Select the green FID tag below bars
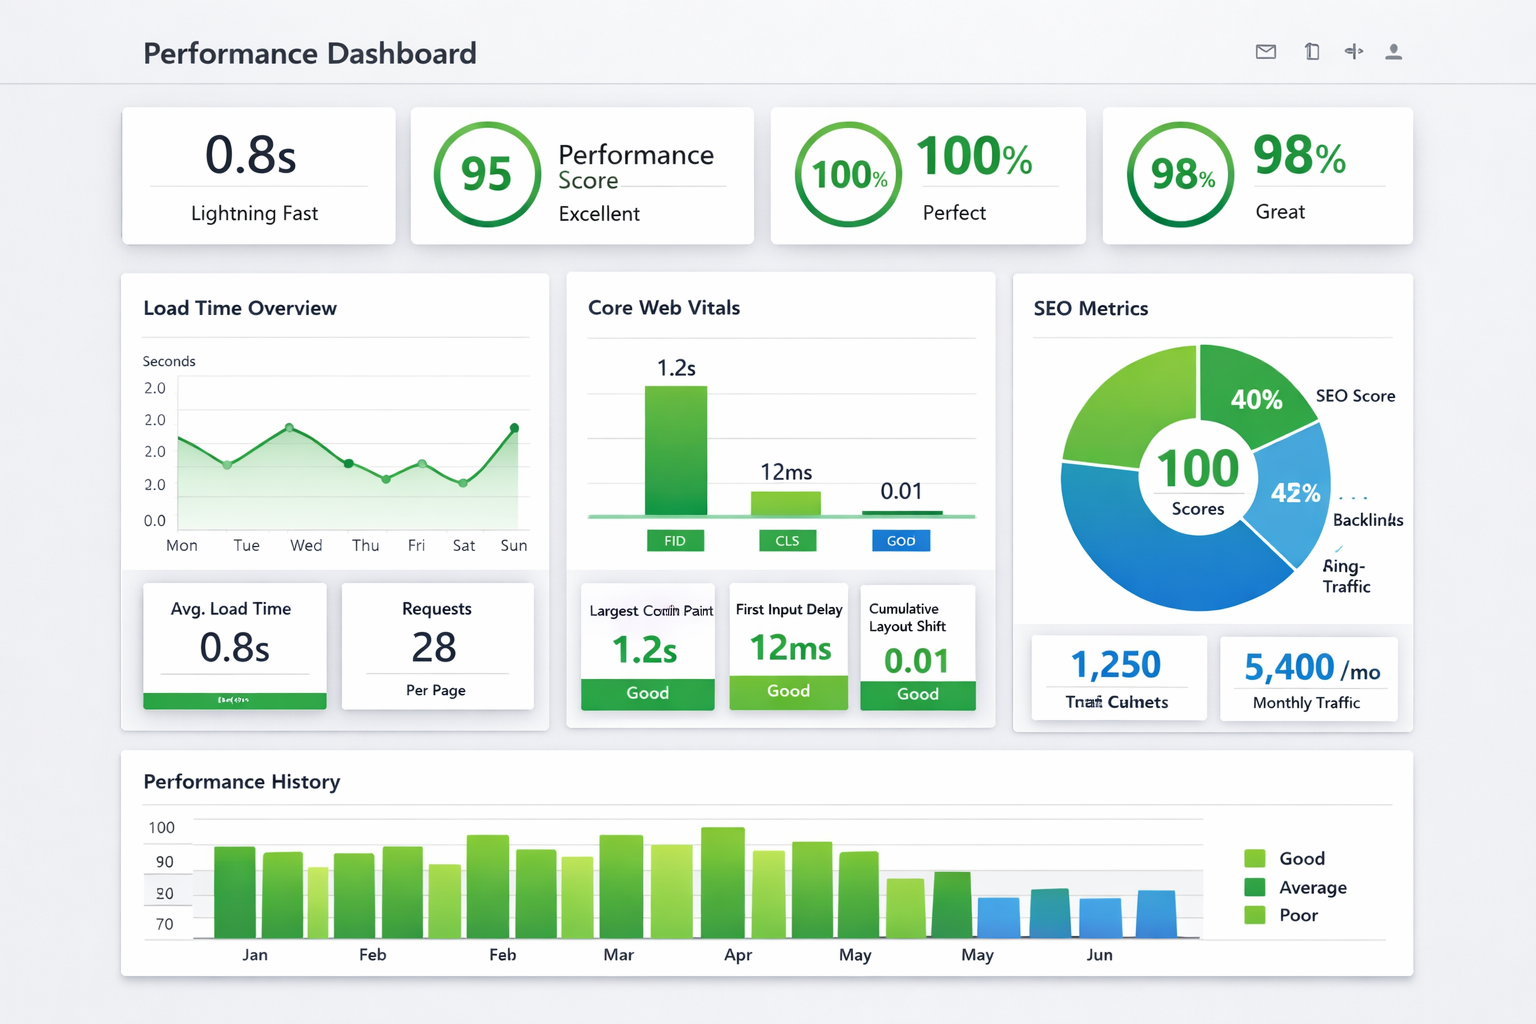Screen dimensions: 1536x1024 [x=675, y=541]
